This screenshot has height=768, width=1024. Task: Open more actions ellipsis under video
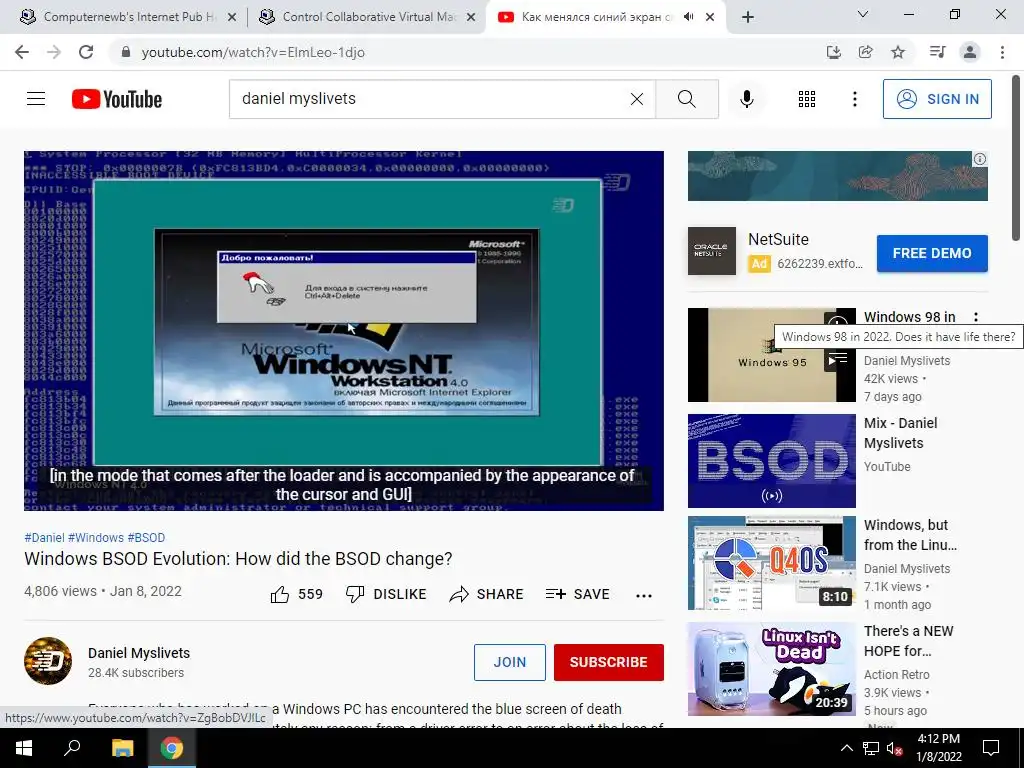coord(644,595)
